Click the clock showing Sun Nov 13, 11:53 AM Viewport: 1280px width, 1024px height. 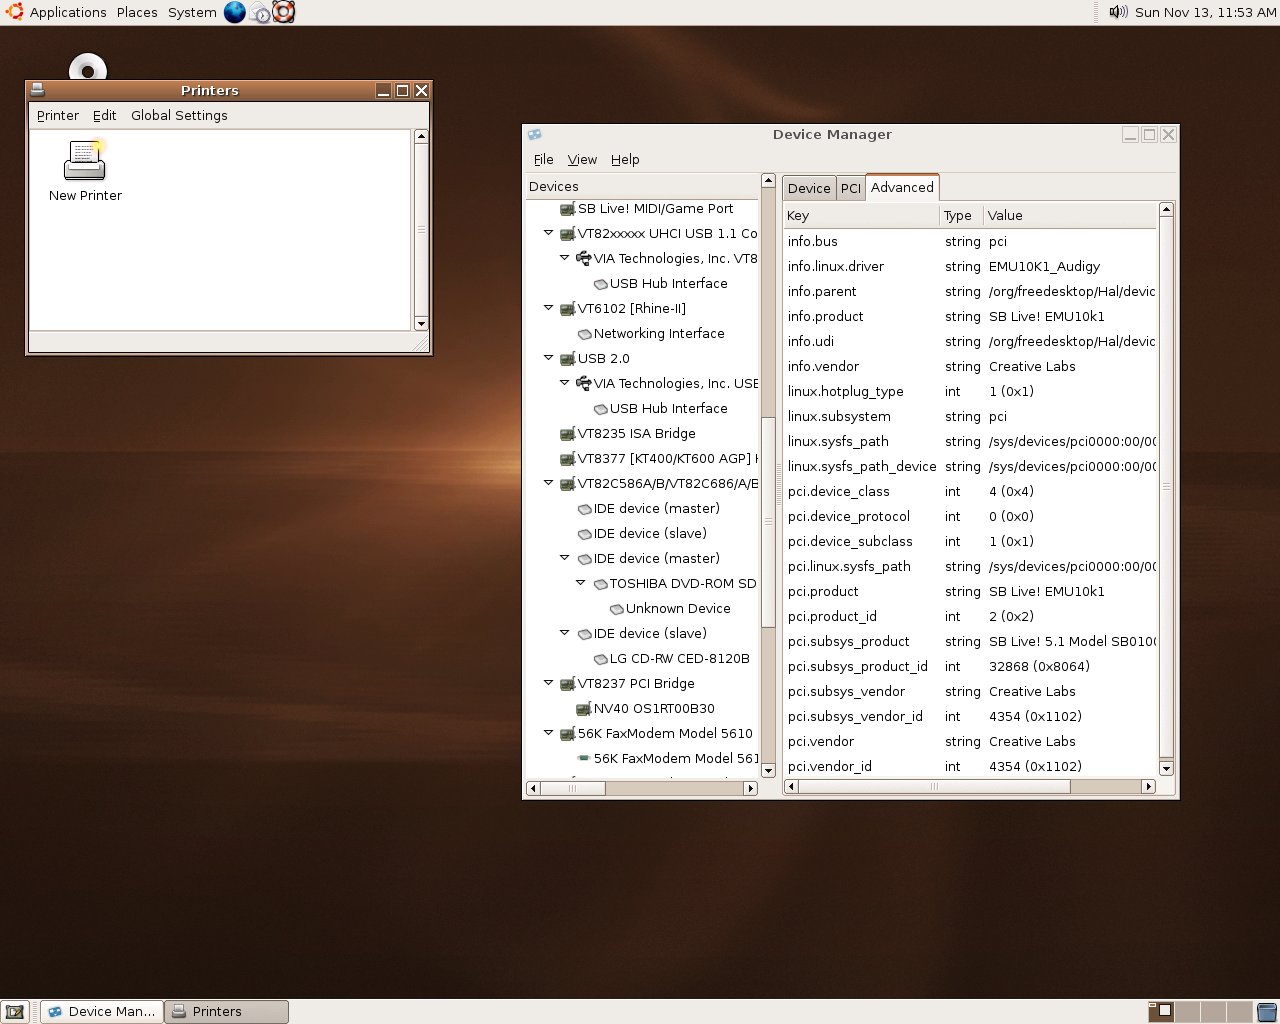click(x=1206, y=12)
